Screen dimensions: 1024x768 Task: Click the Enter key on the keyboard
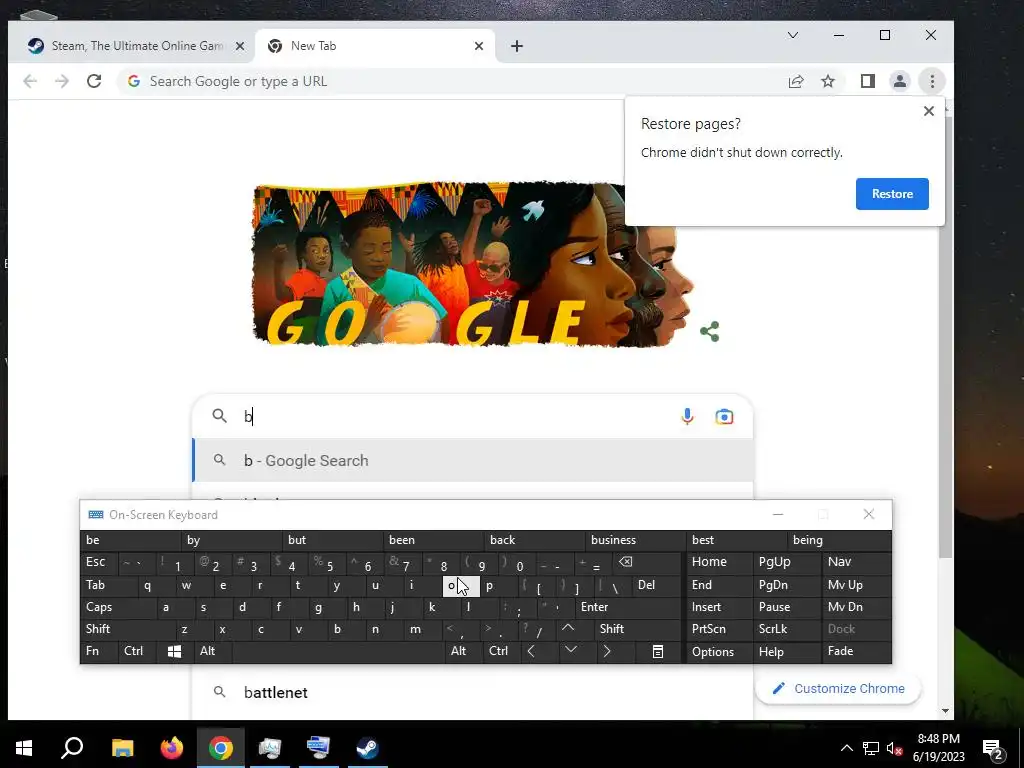628,607
